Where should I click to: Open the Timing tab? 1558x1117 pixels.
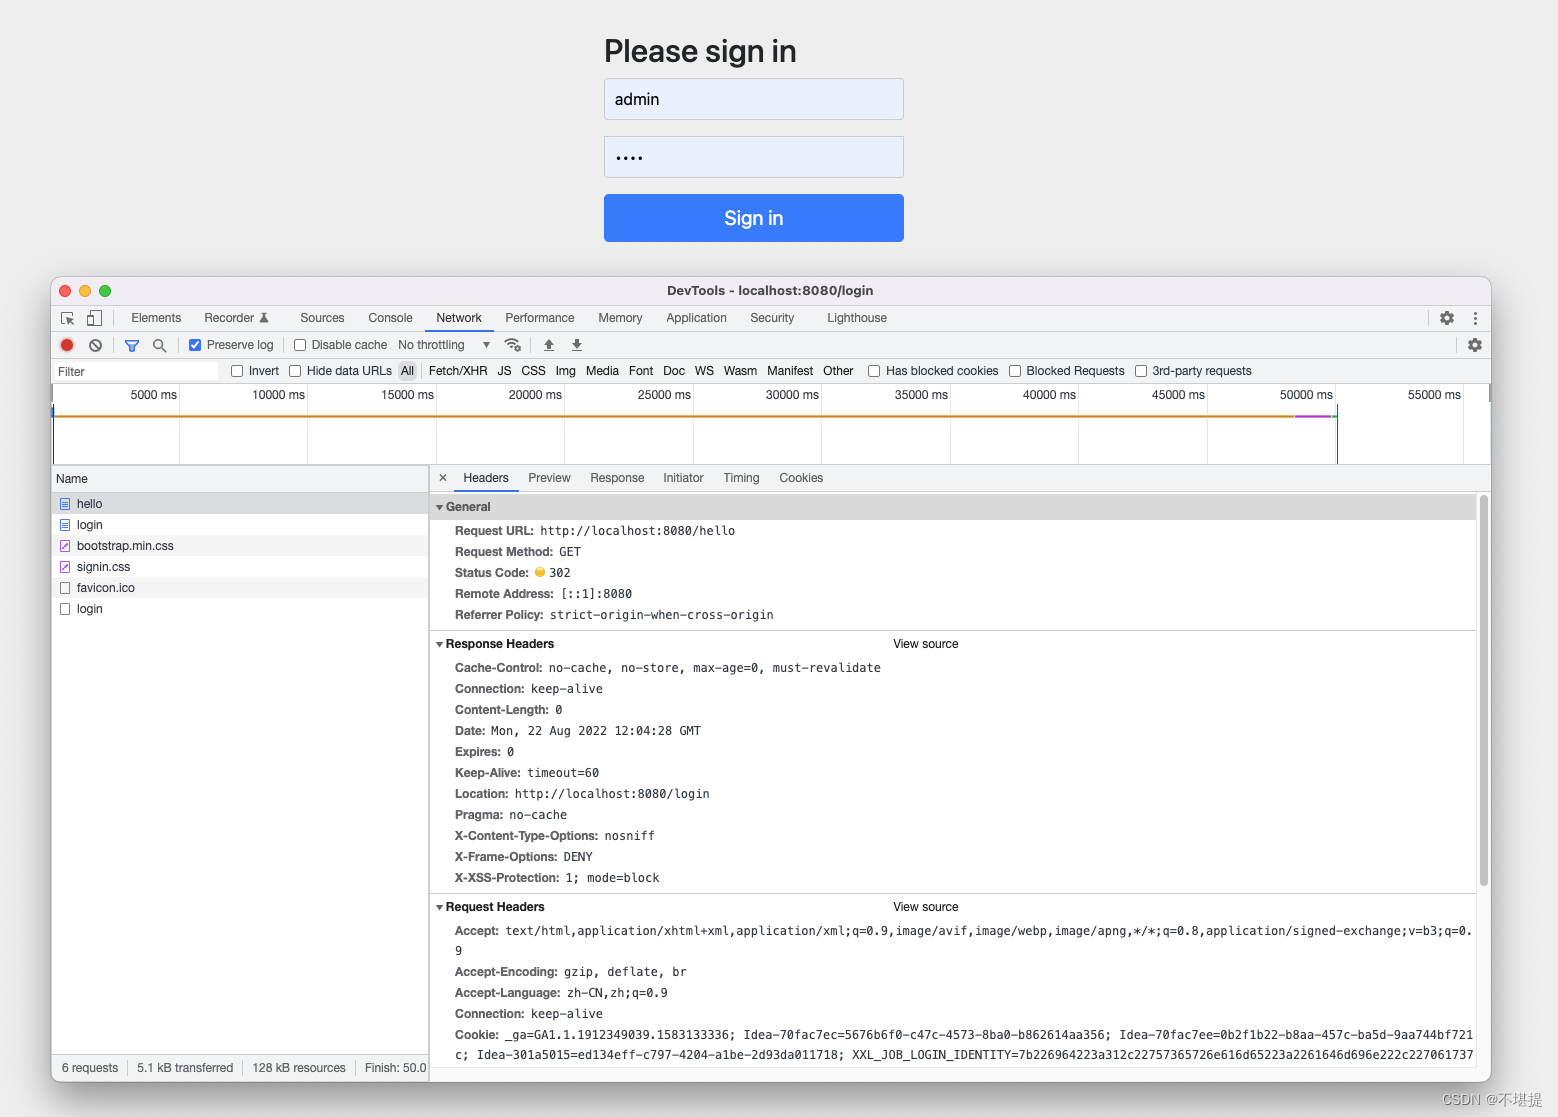click(x=742, y=478)
